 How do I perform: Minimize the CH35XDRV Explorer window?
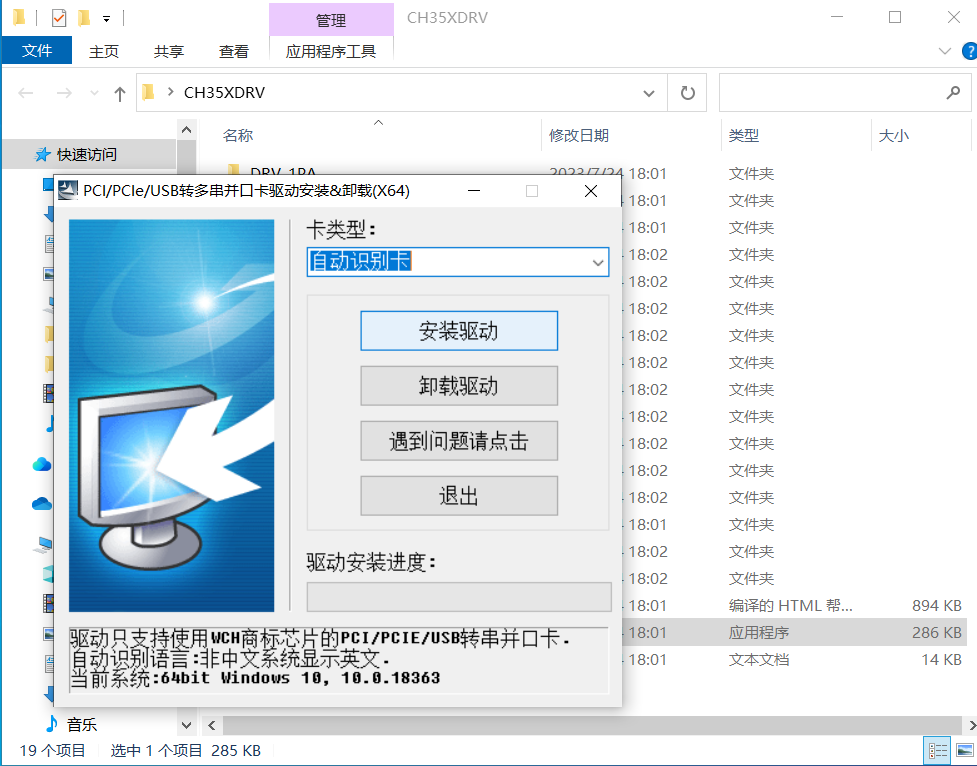[x=837, y=17]
